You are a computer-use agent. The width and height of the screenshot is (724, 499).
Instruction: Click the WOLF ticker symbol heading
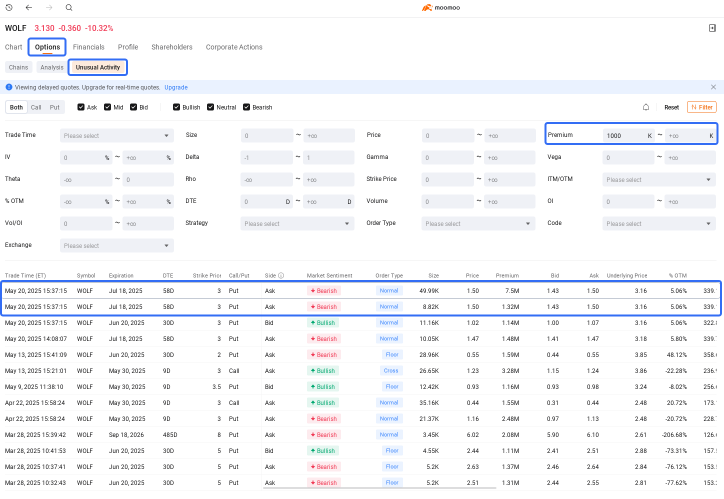click(16, 28)
